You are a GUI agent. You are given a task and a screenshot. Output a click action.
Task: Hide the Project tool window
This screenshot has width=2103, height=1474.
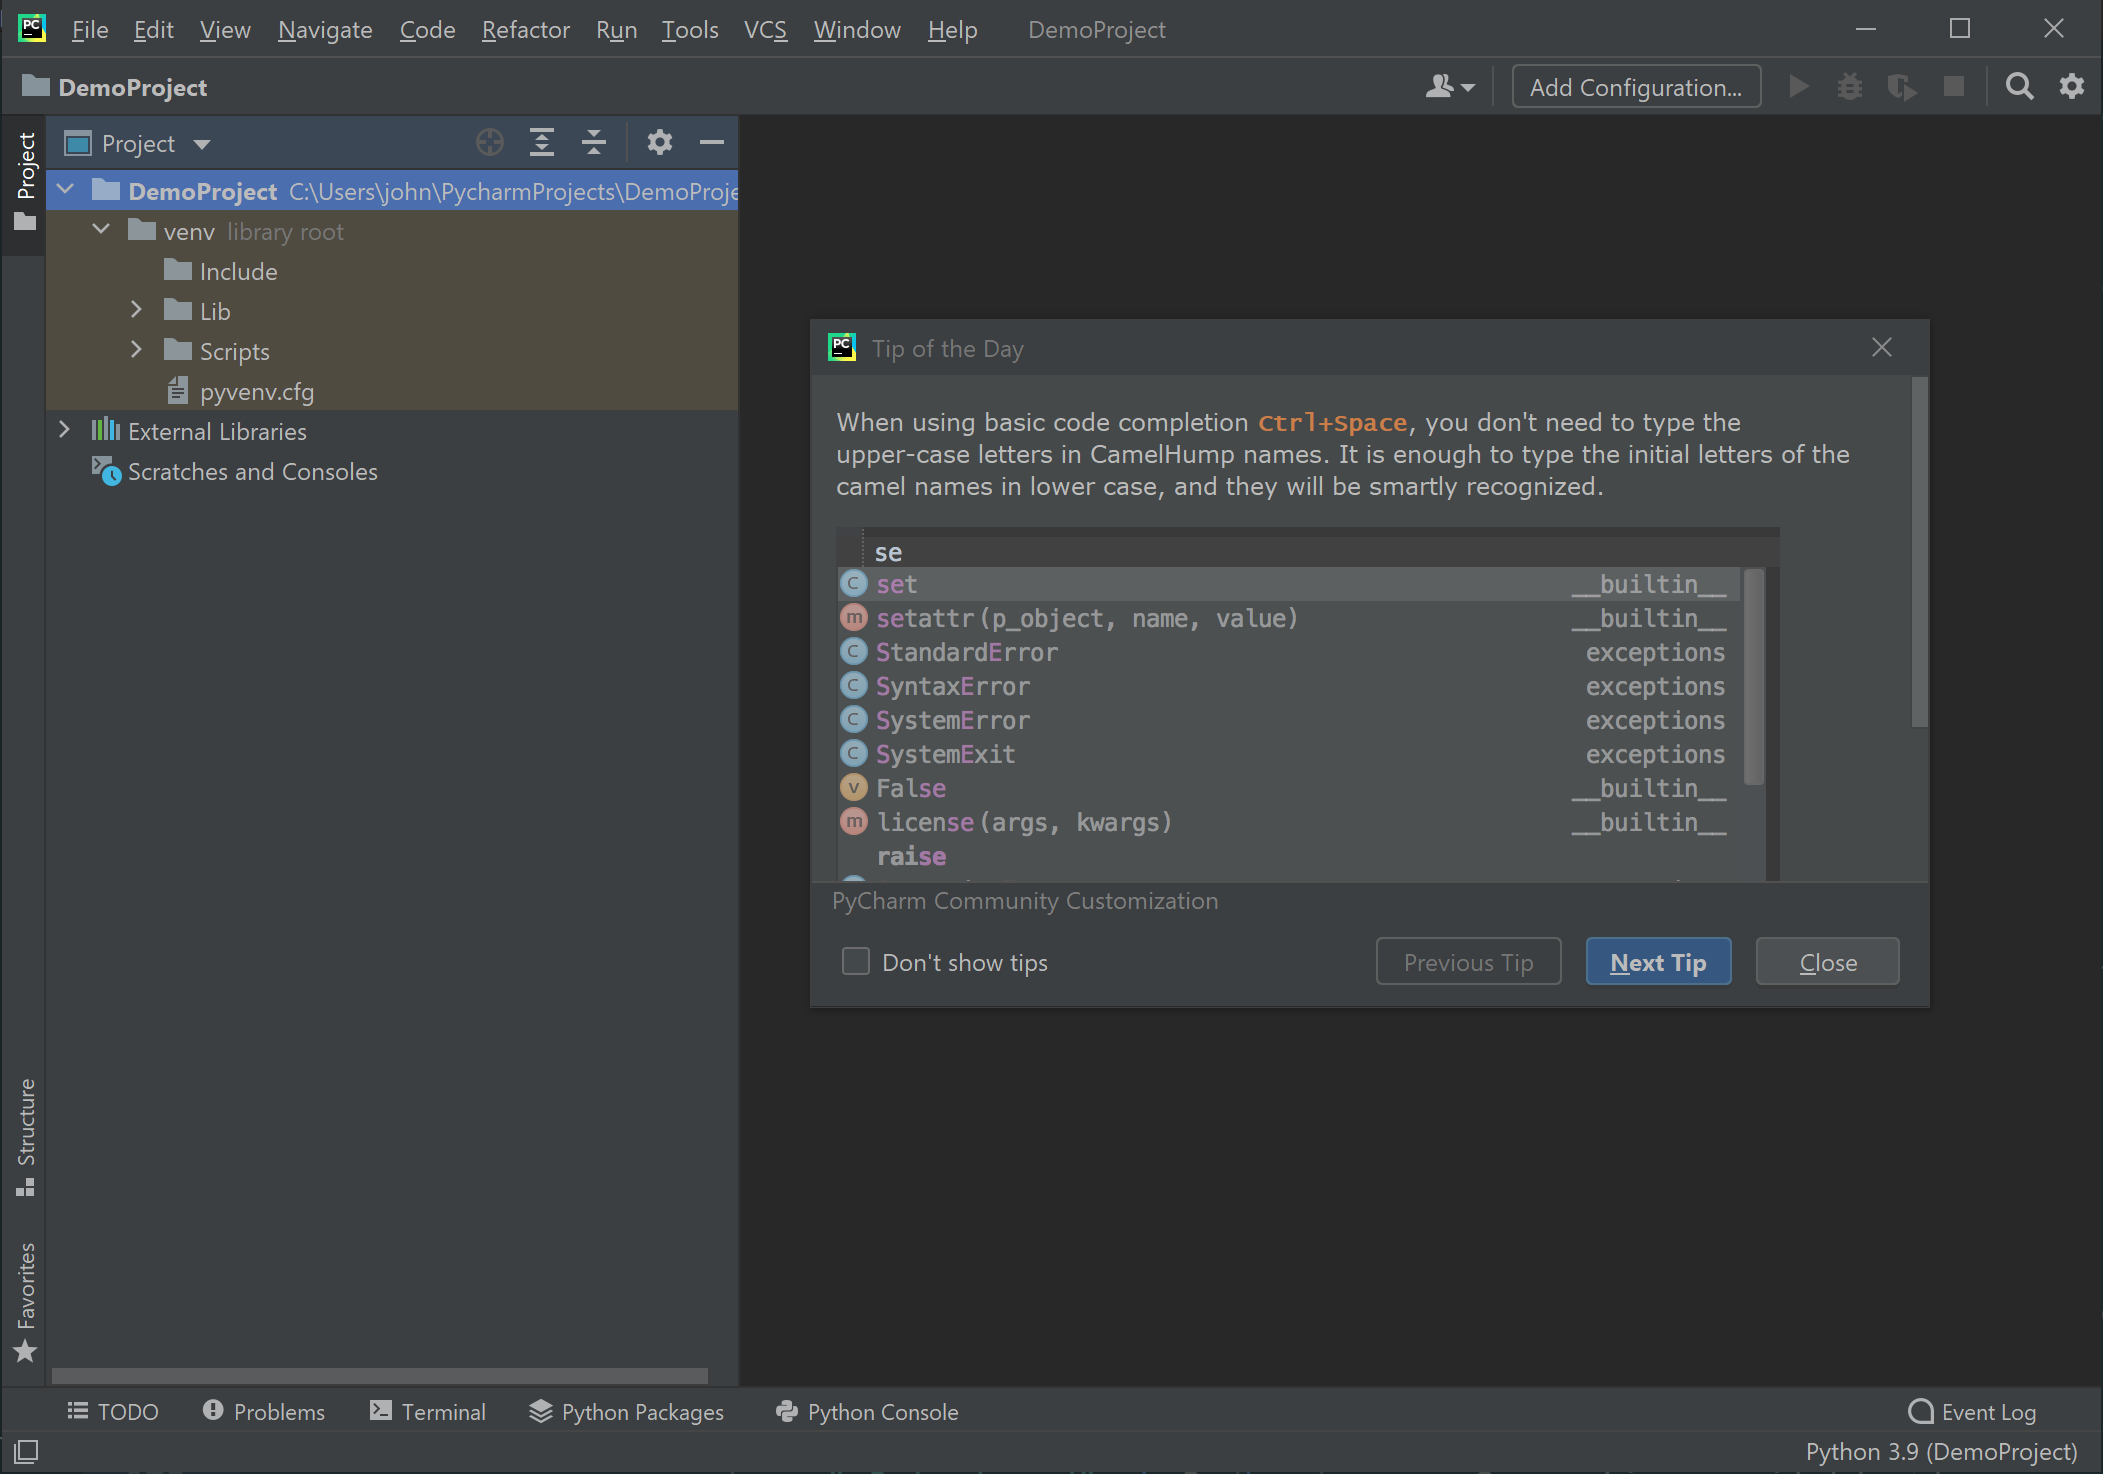(712, 143)
